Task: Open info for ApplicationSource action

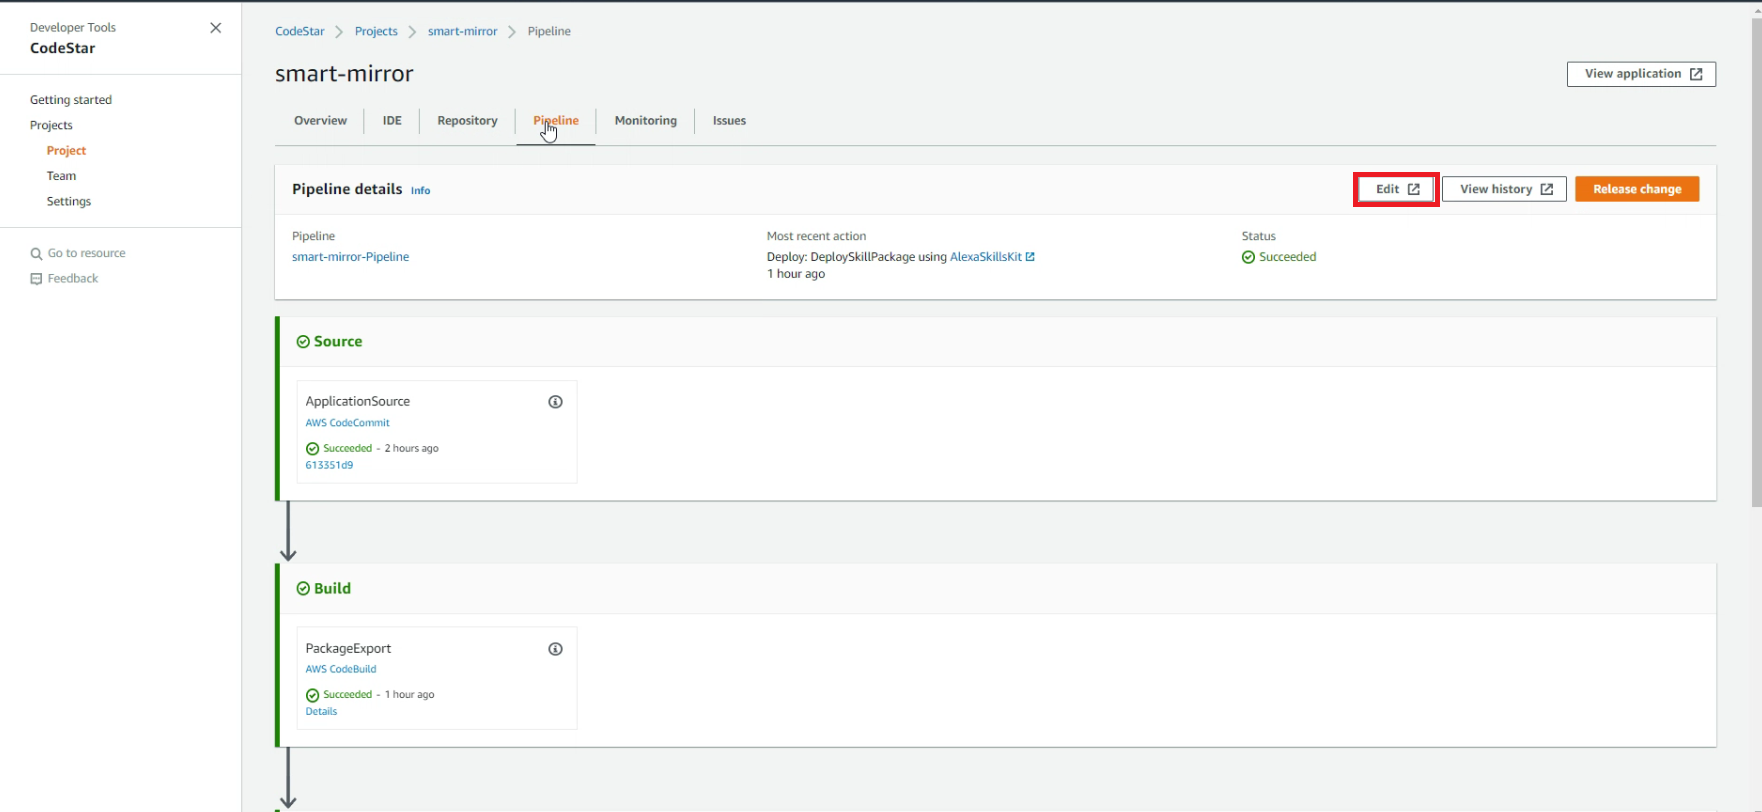Action: coord(555,402)
